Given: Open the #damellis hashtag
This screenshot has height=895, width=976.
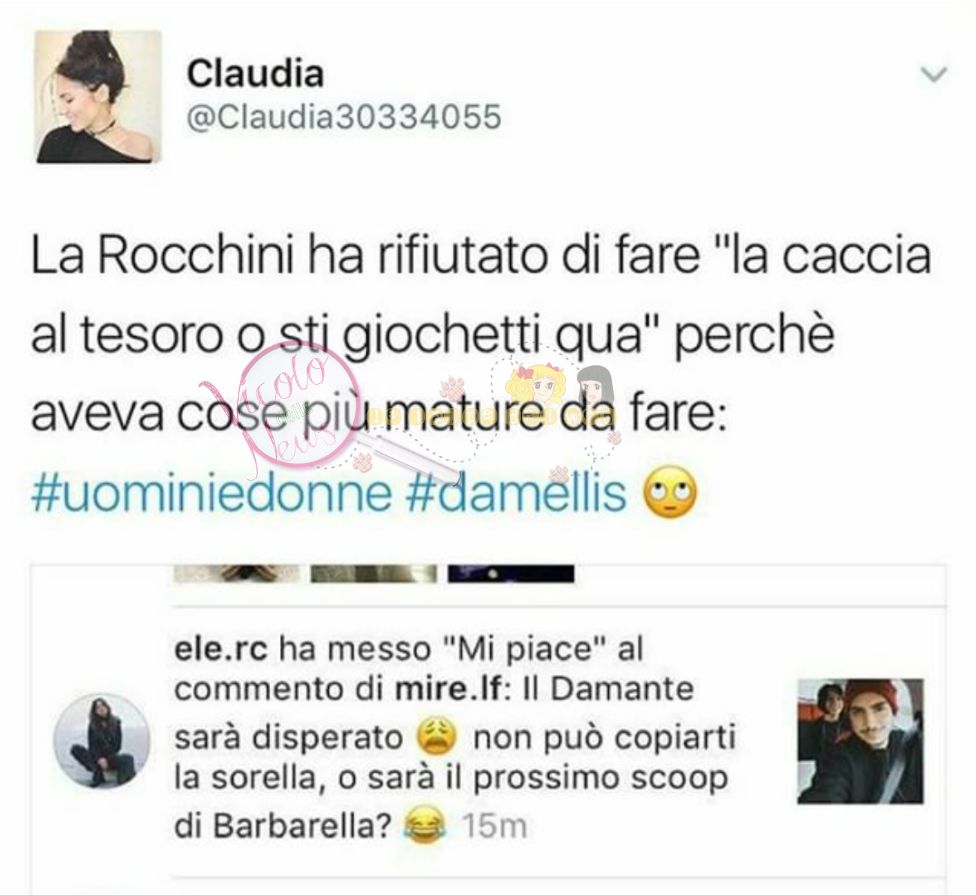Looking at the screenshot, I should [x=516, y=492].
